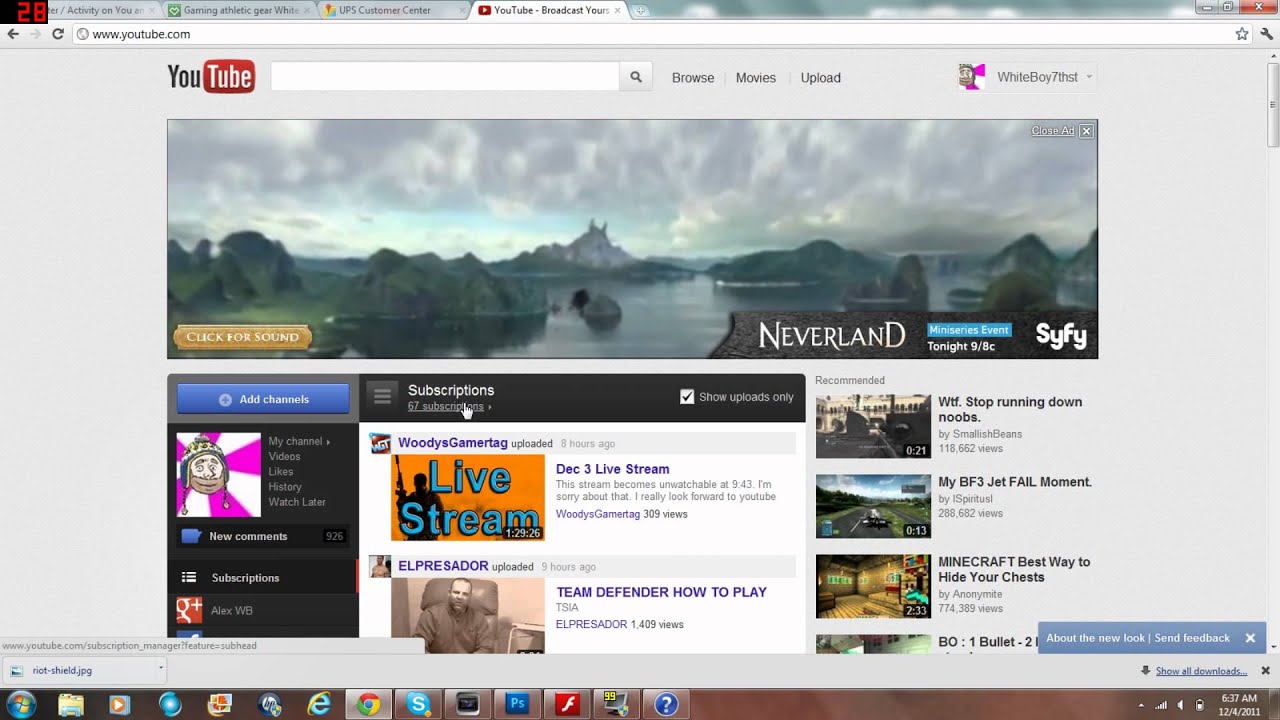Expand the WhiteBoy7thst account dropdown
The height and width of the screenshot is (720, 1280).
click(x=1089, y=77)
